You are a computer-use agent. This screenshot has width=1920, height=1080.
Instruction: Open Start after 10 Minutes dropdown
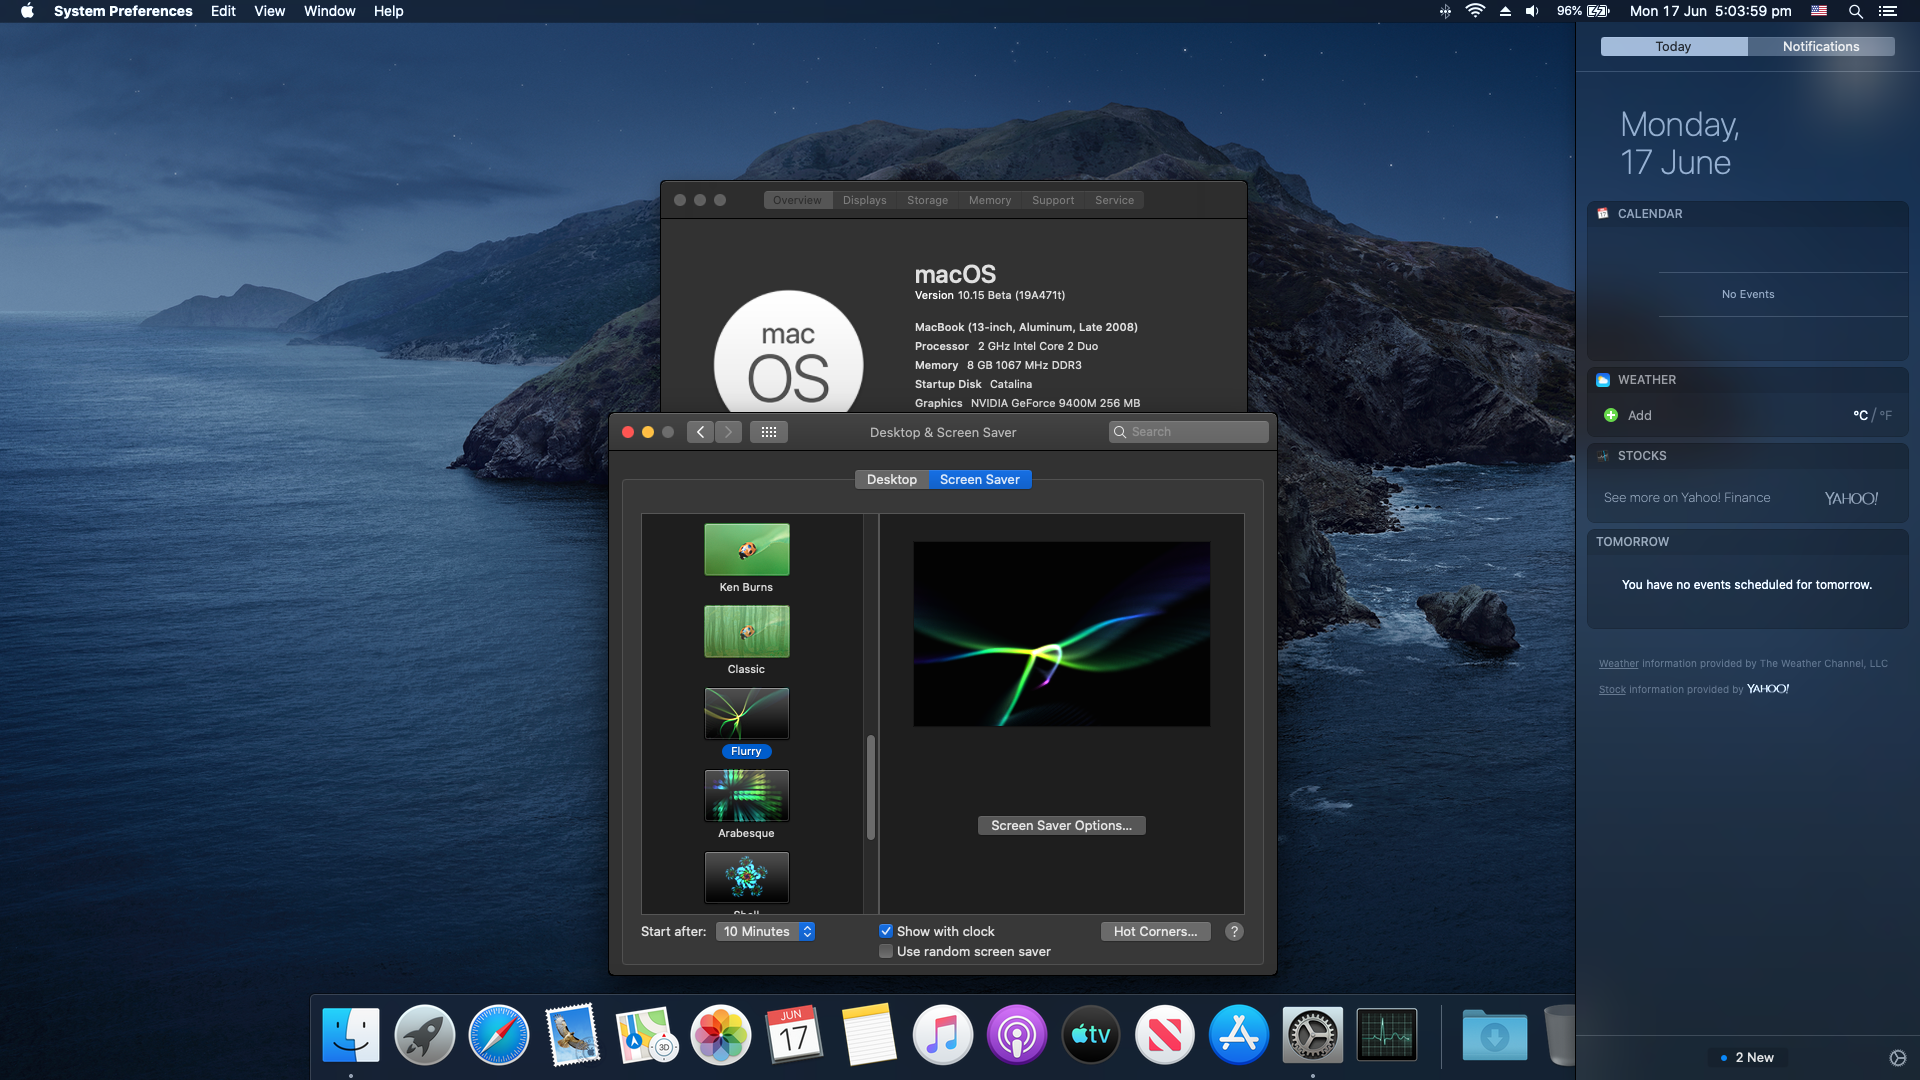tap(766, 931)
